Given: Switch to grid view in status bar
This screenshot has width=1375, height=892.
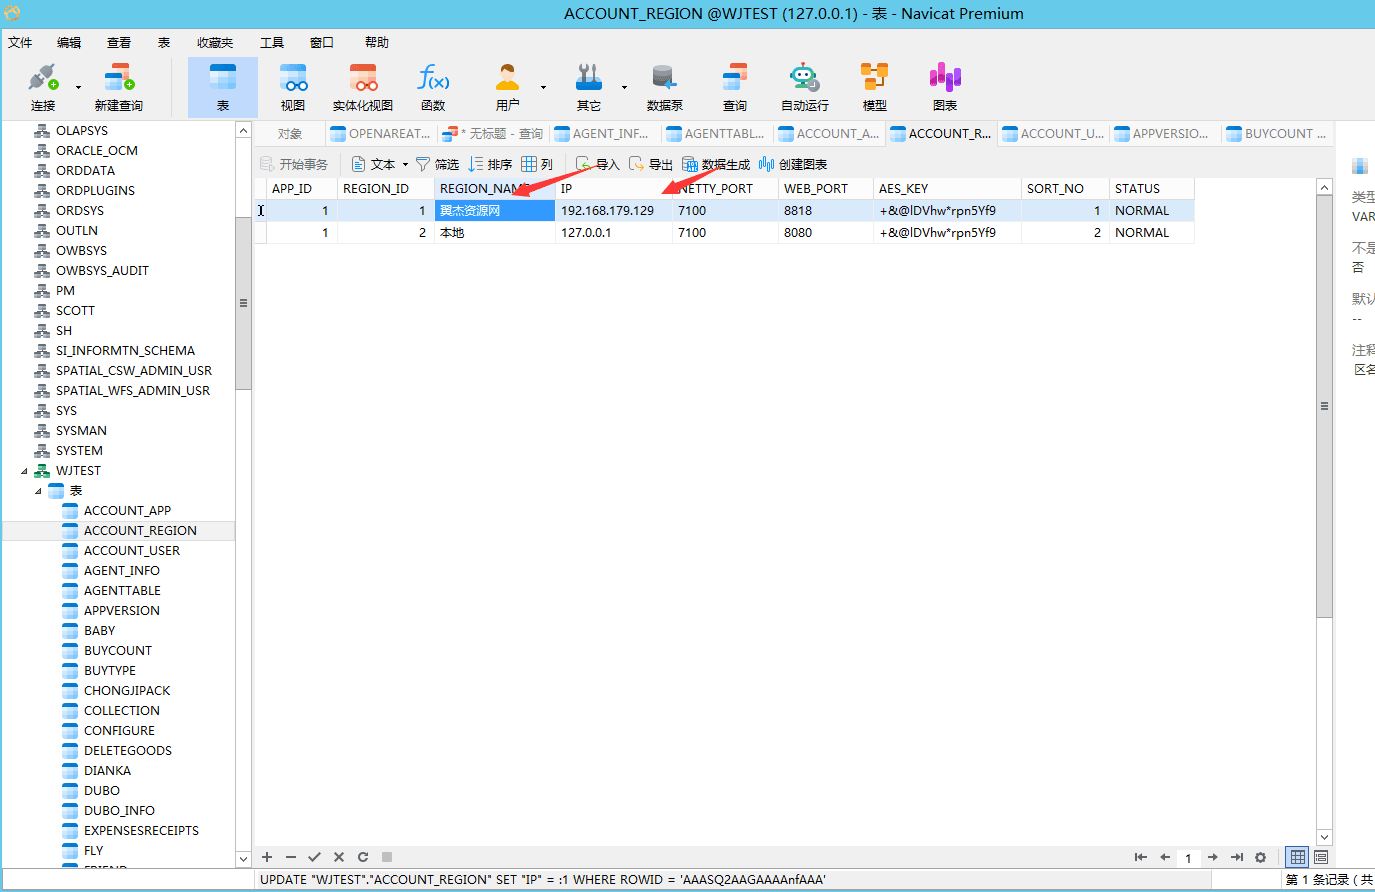Looking at the screenshot, I should coord(1297,857).
